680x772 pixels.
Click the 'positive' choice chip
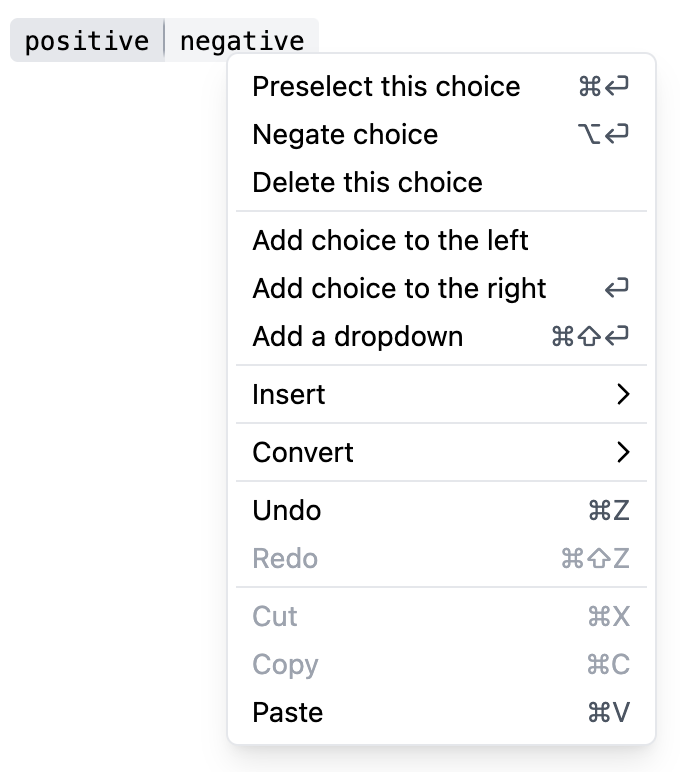(x=86, y=41)
